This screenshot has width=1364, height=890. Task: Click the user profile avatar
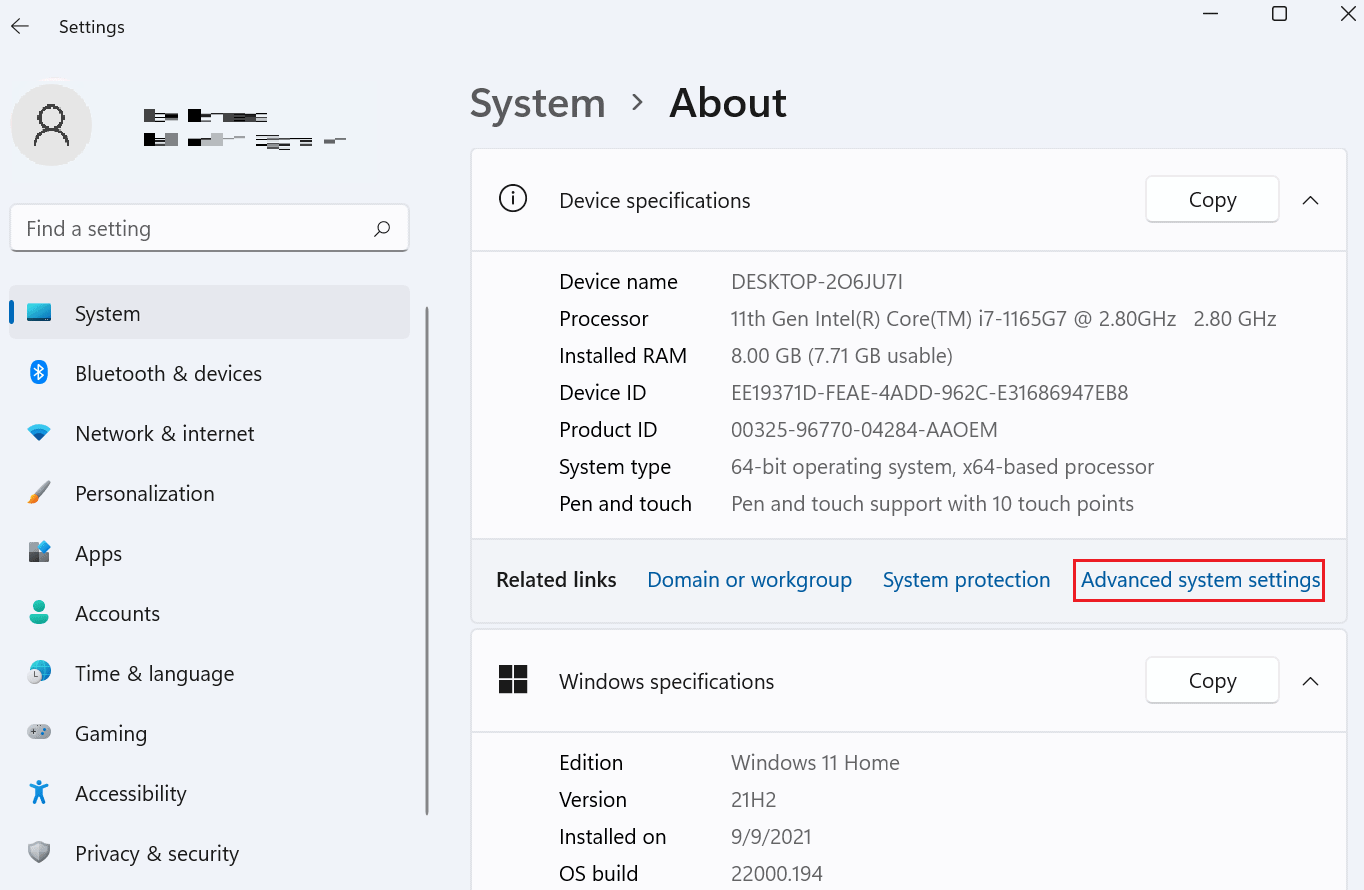tap(51, 124)
